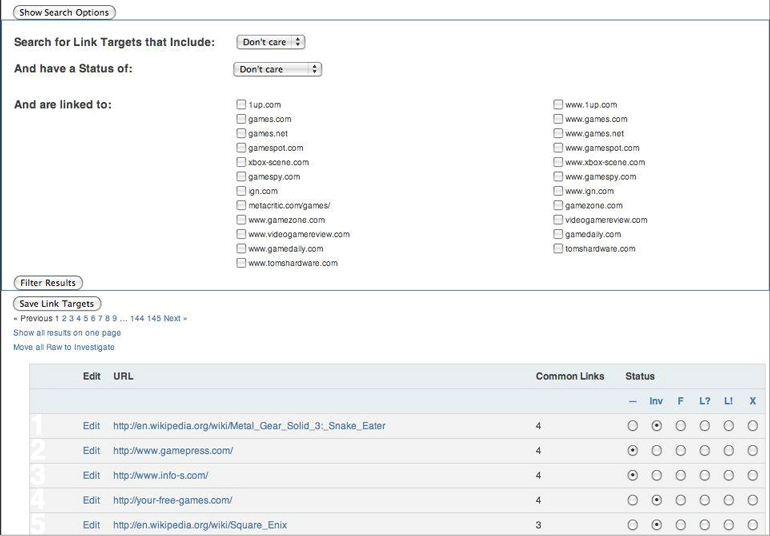Open the Metal Gear Solid 3 Wikipedia URL
This screenshot has height=536, width=770.
coord(249,426)
